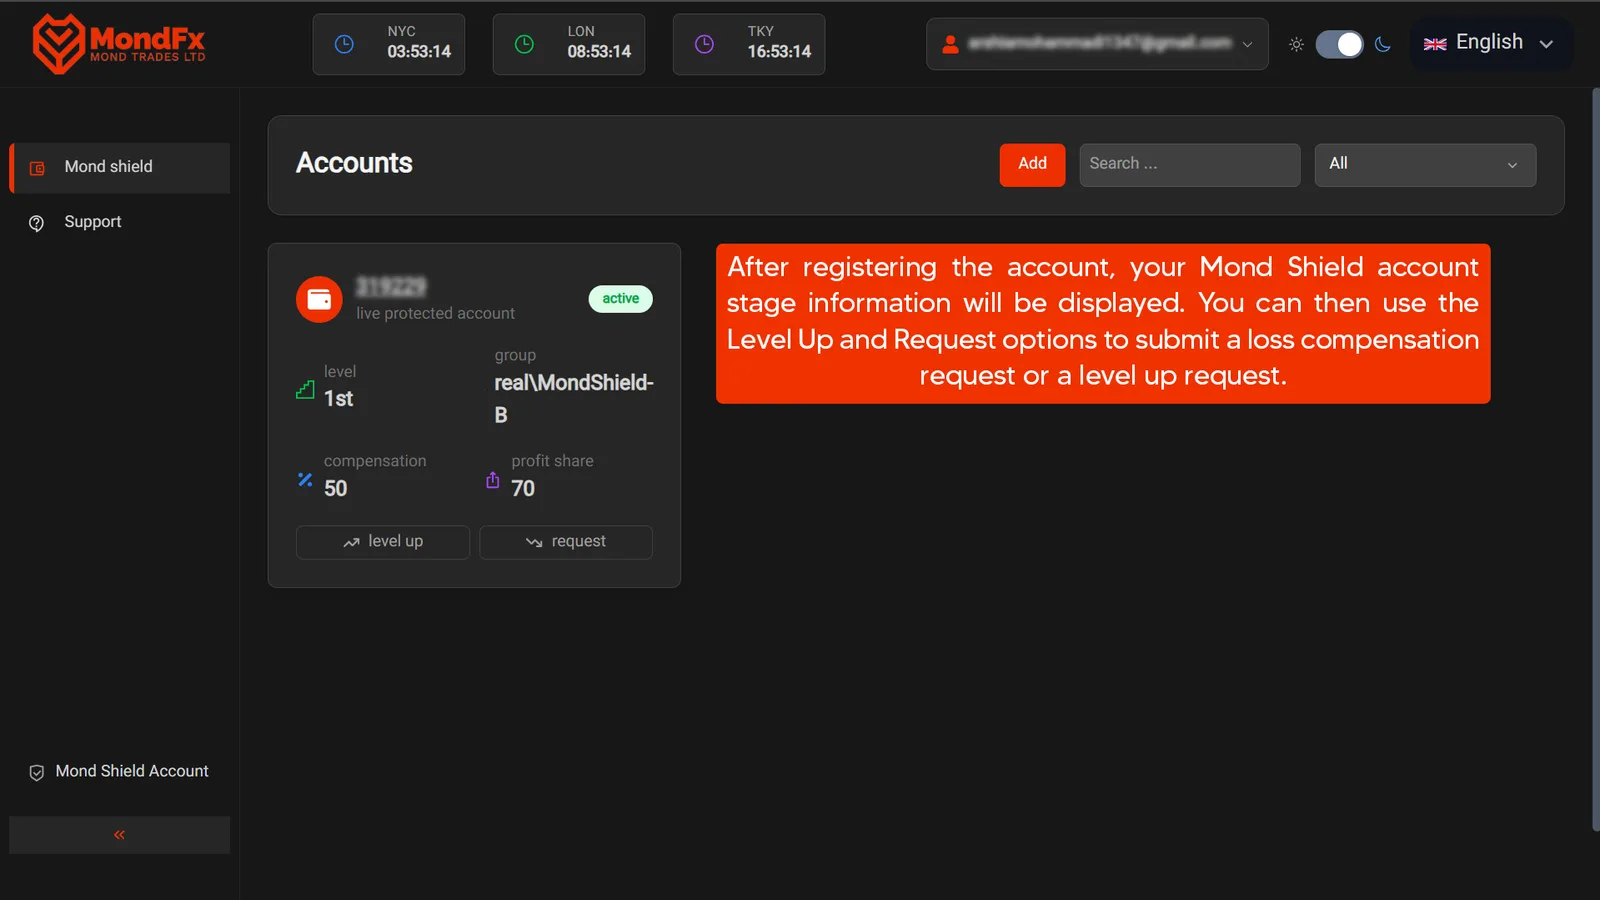
Task: Click the UK flag icon
Action: pos(1435,44)
